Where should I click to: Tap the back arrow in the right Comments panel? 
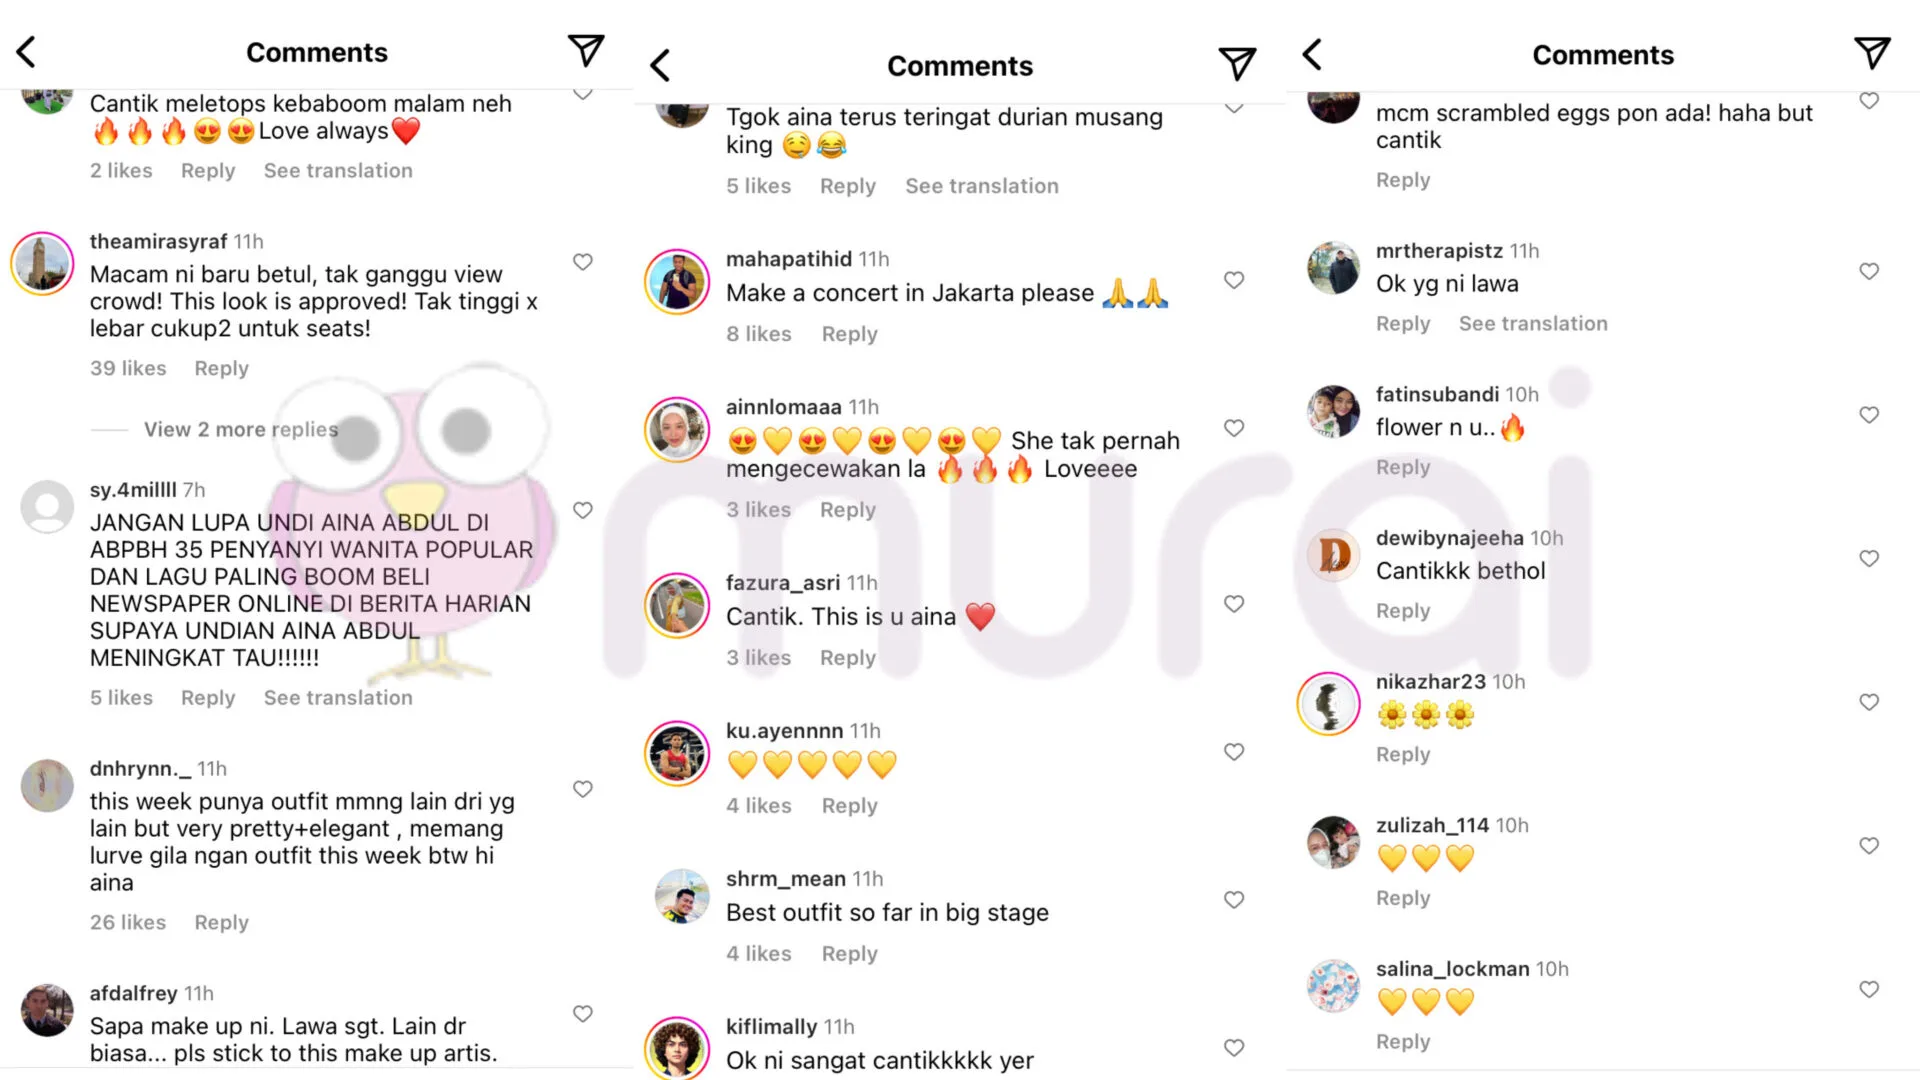(1313, 54)
